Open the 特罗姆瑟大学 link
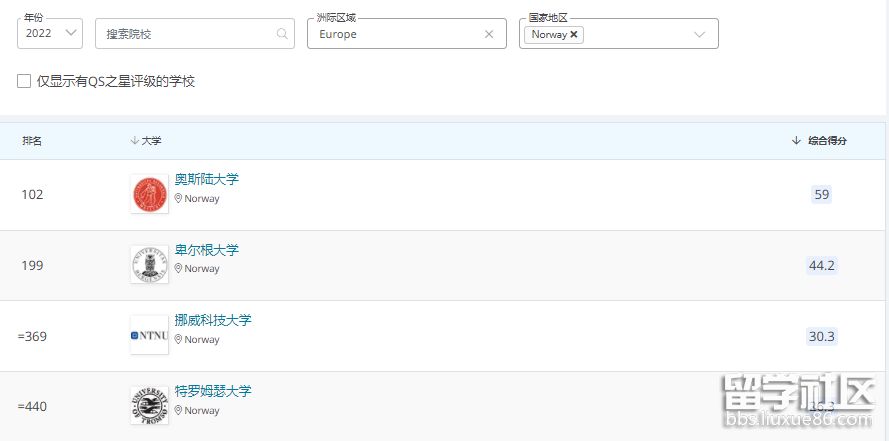 coord(213,391)
